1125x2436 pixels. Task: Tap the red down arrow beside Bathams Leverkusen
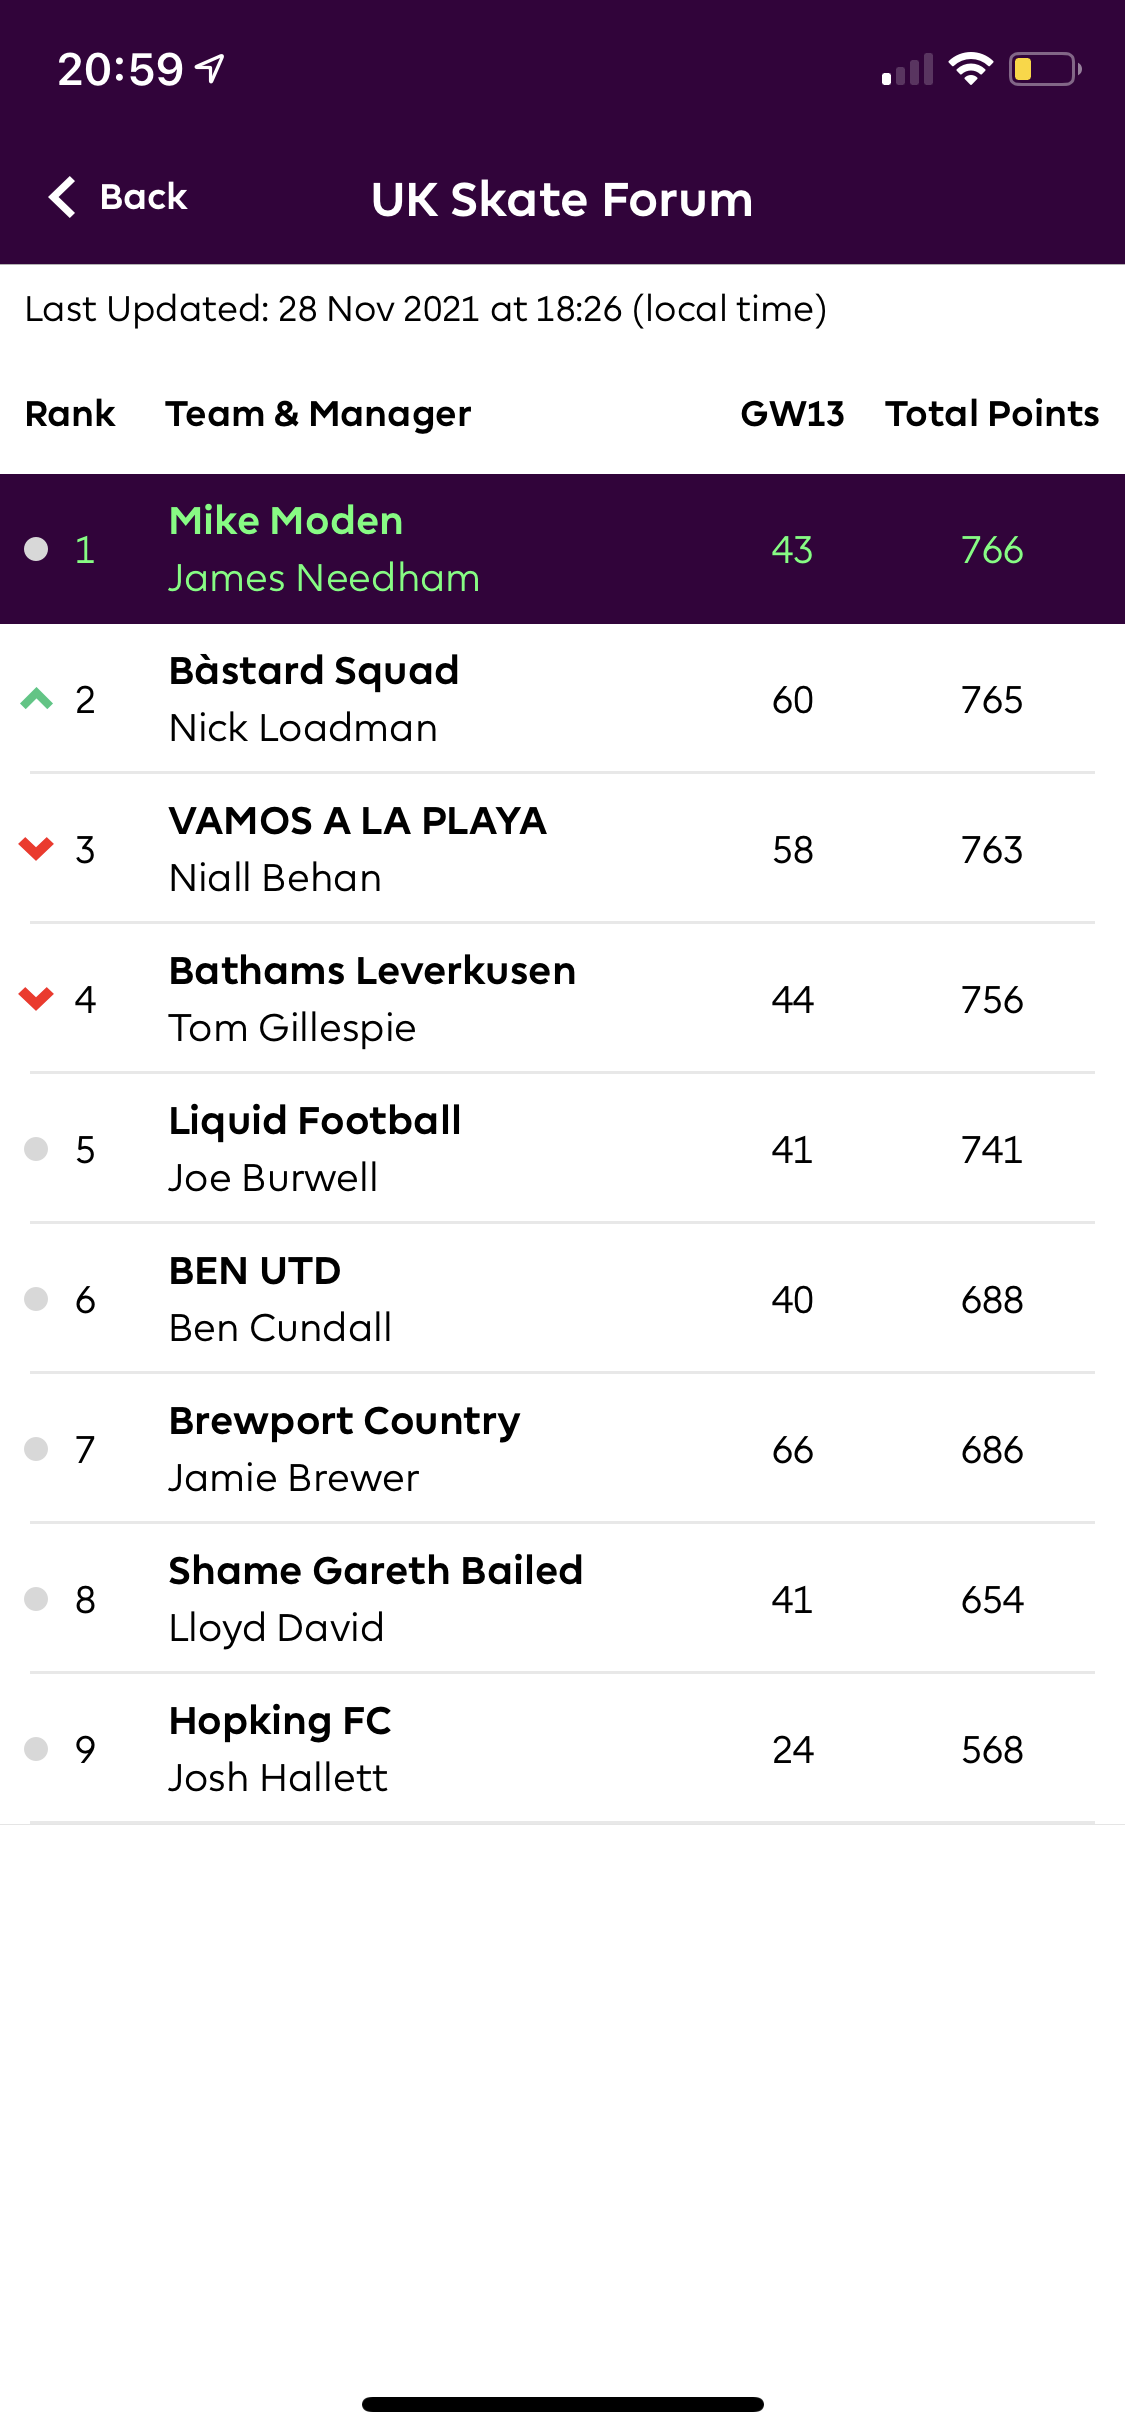point(37,999)
